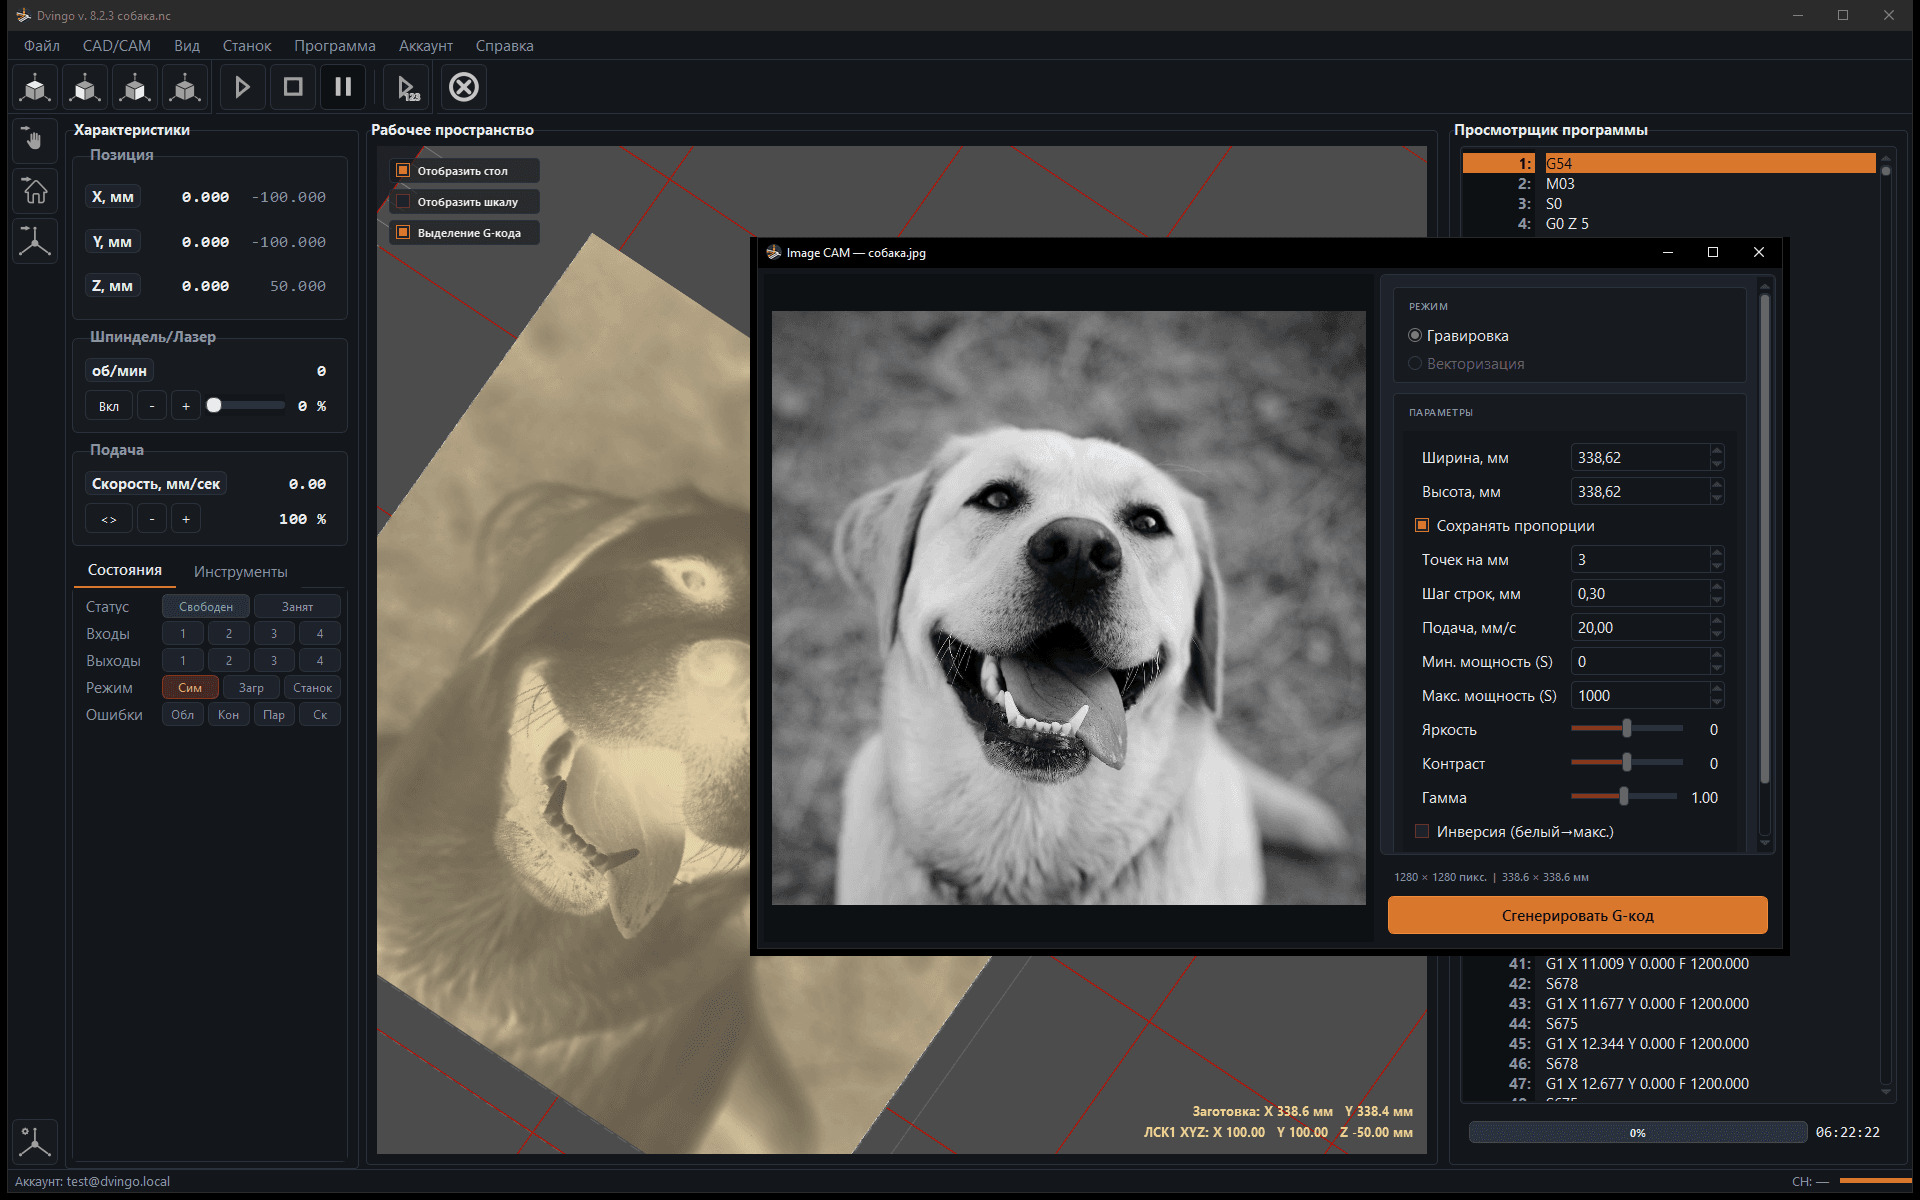Run from a line number using the 123 icon

(x=408, y=87)
